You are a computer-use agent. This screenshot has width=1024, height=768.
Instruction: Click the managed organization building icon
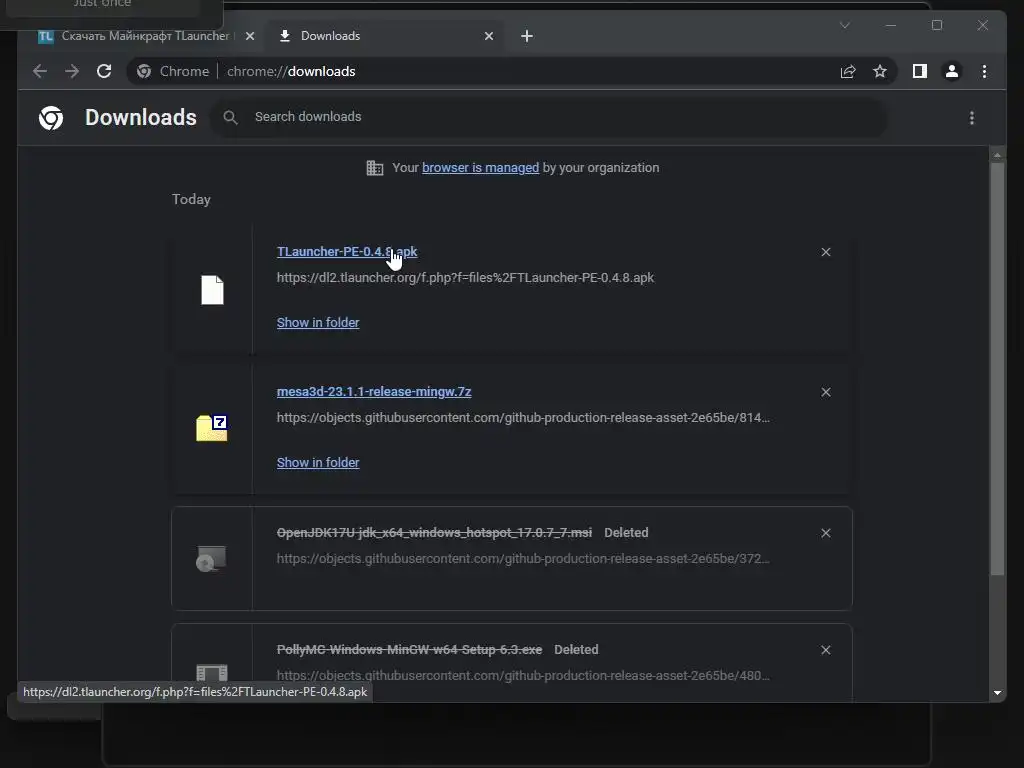[x=375, y=168]
